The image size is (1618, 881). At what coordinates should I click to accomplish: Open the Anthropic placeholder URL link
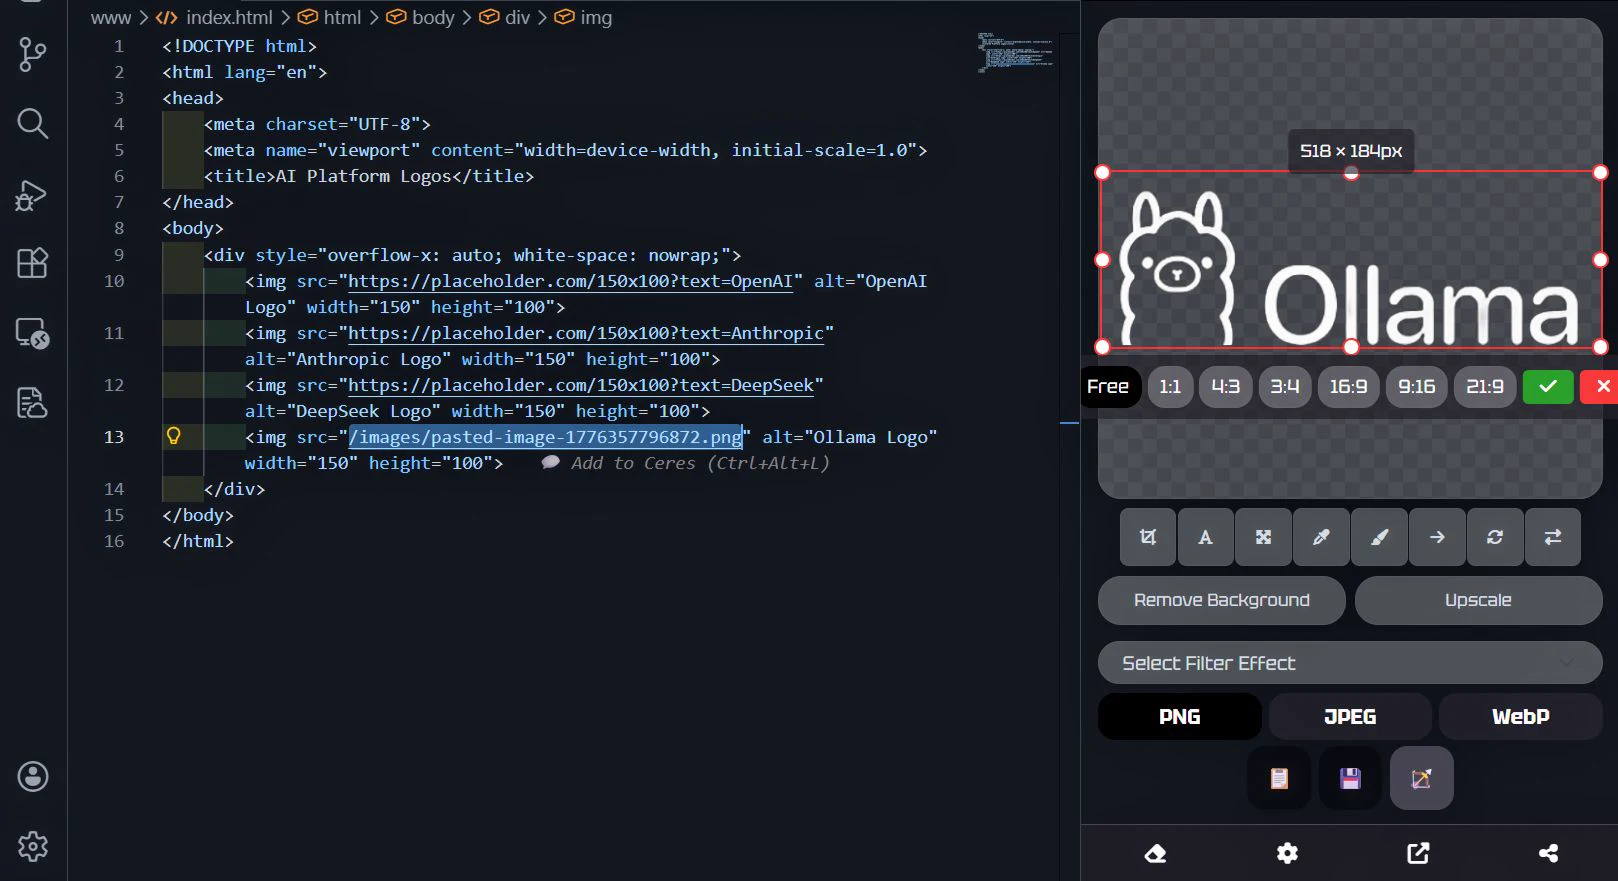pos(586,333)
